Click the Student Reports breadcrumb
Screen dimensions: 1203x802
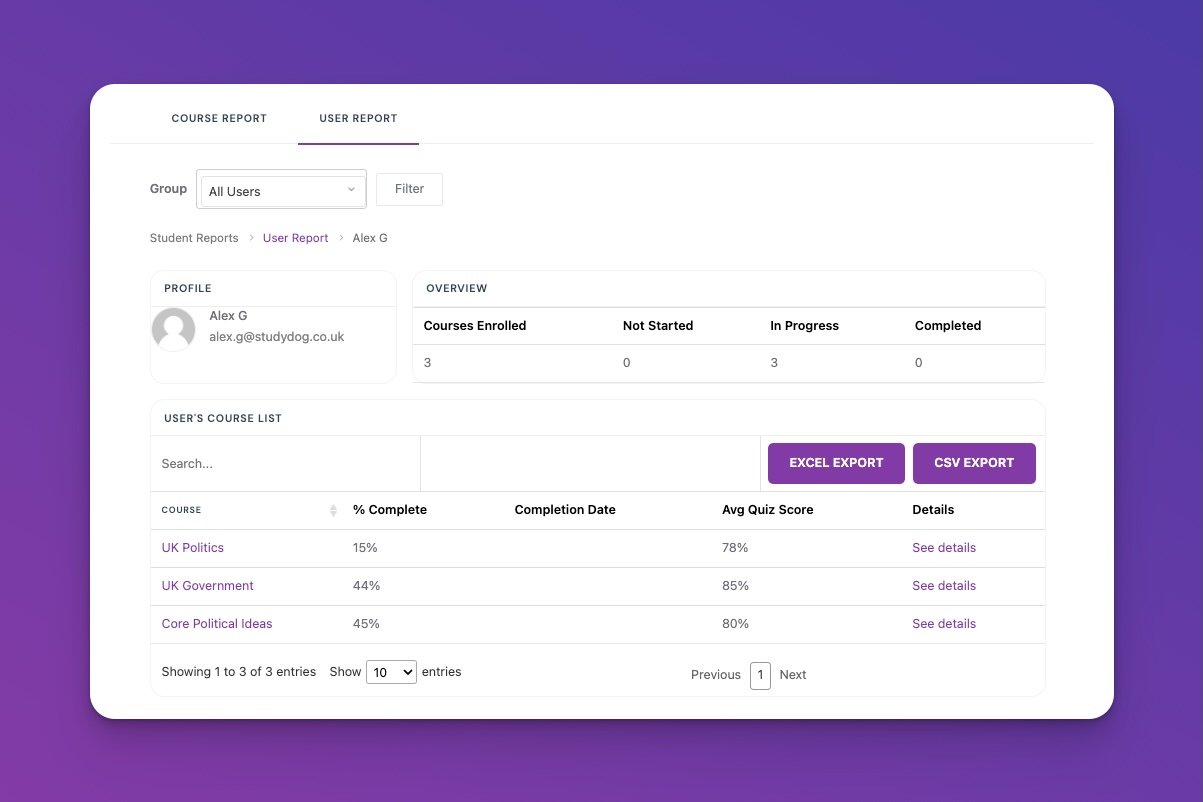click(194, 238)
